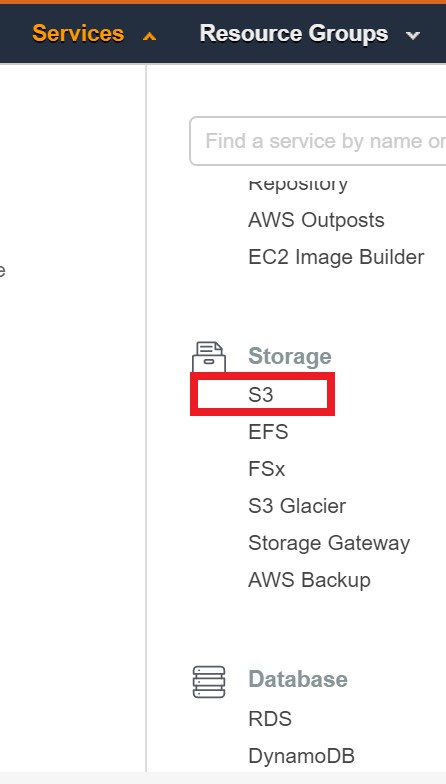The width and height of the screenshot is (446, 784).
Task: Open the FSx service link
Action: point(266,469)
